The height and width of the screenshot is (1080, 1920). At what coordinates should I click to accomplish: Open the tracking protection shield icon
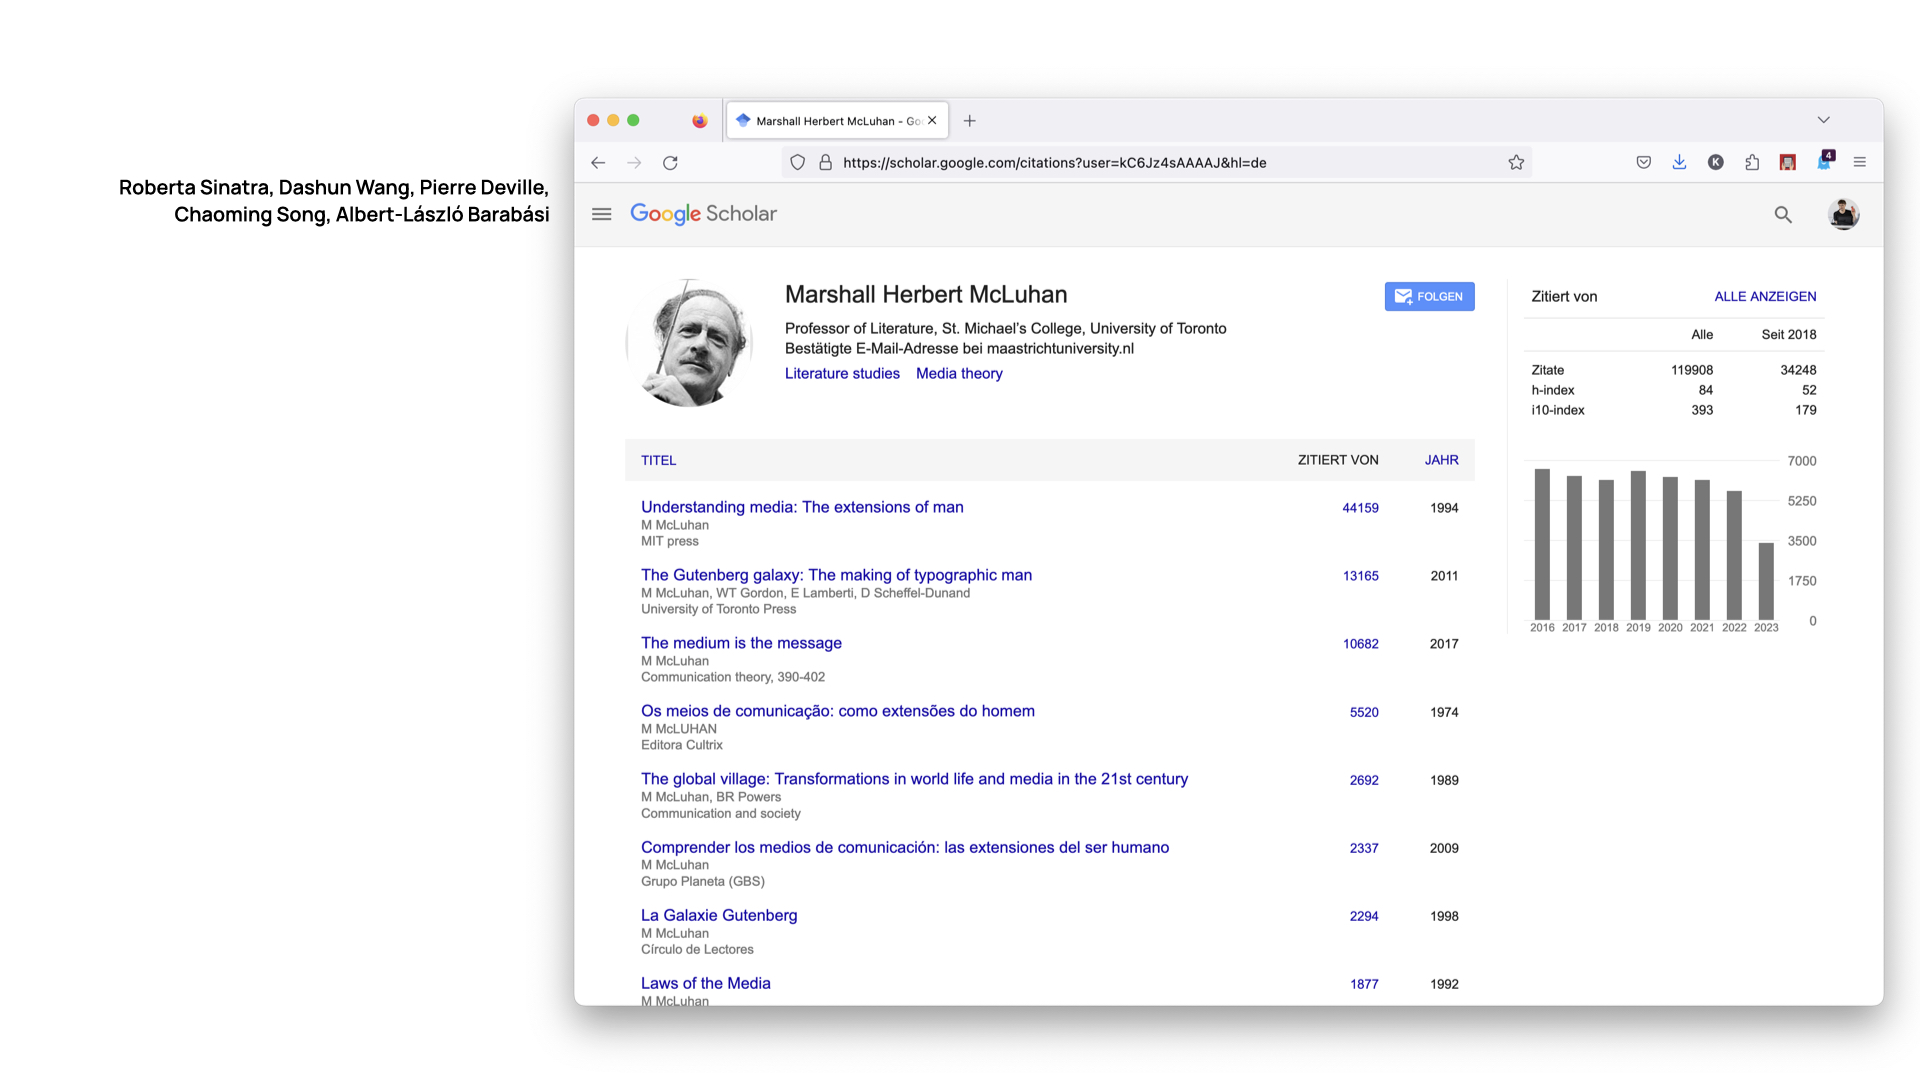(797, 163)
